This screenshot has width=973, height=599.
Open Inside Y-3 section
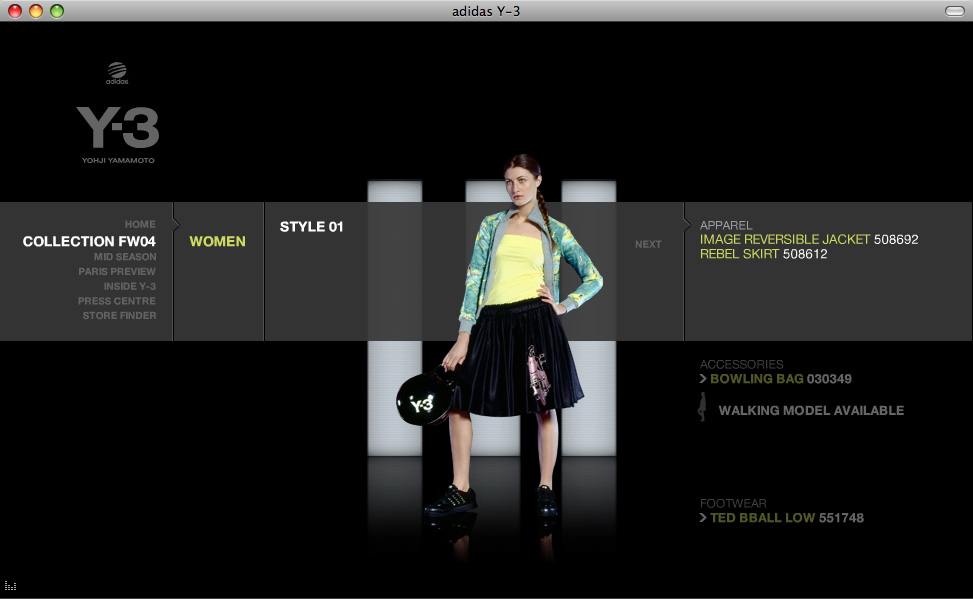click(x=130, y=286)
